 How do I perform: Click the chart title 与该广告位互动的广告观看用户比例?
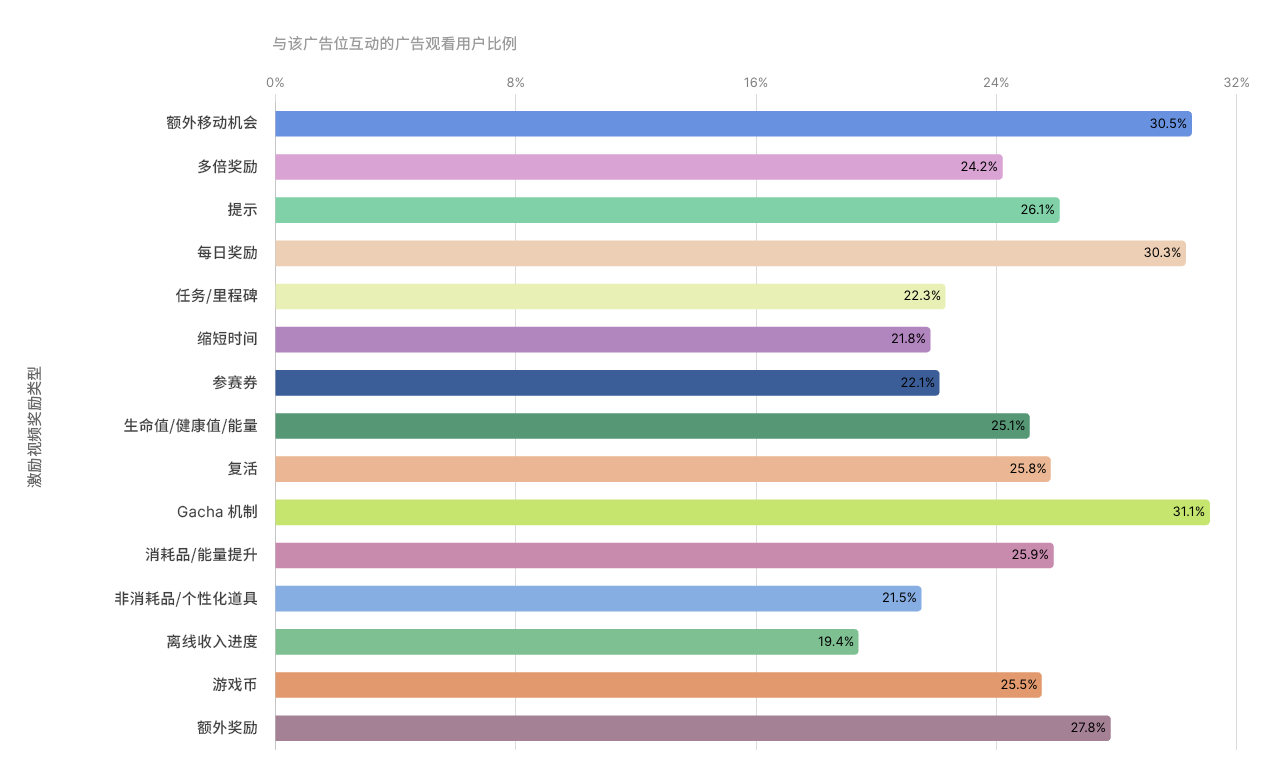395,44
